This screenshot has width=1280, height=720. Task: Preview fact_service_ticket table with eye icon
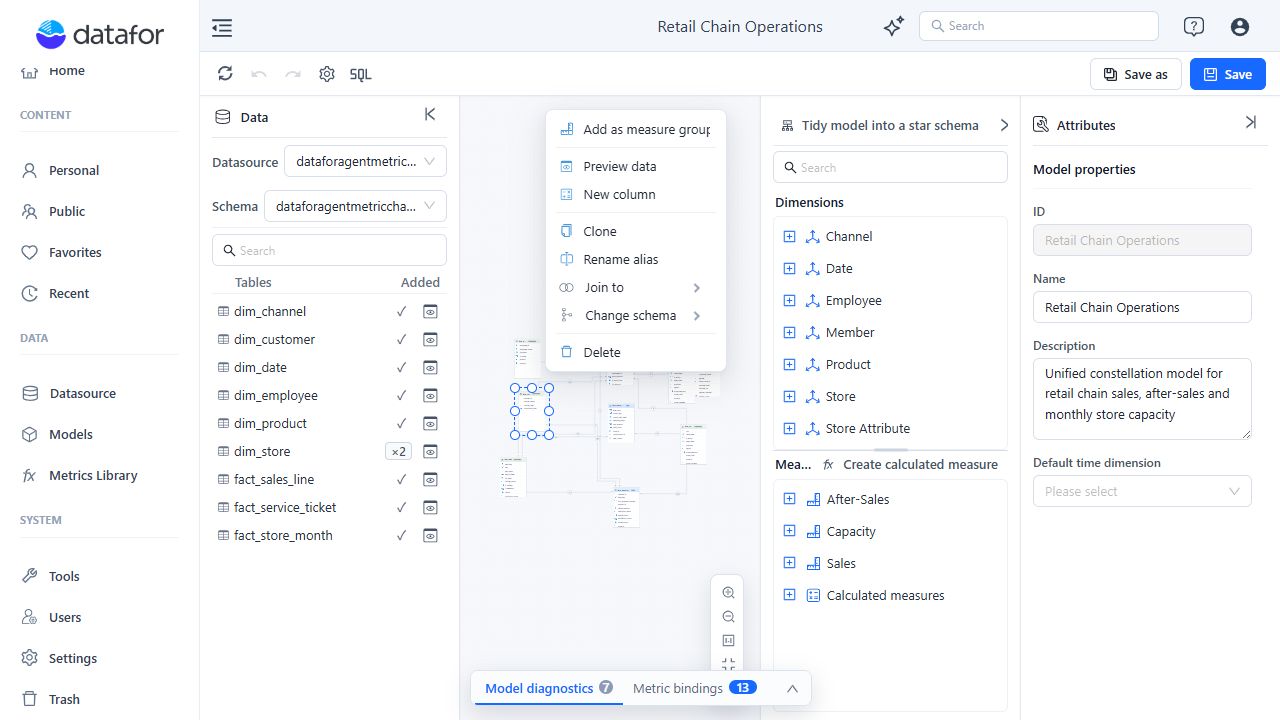tap(430, 507)
